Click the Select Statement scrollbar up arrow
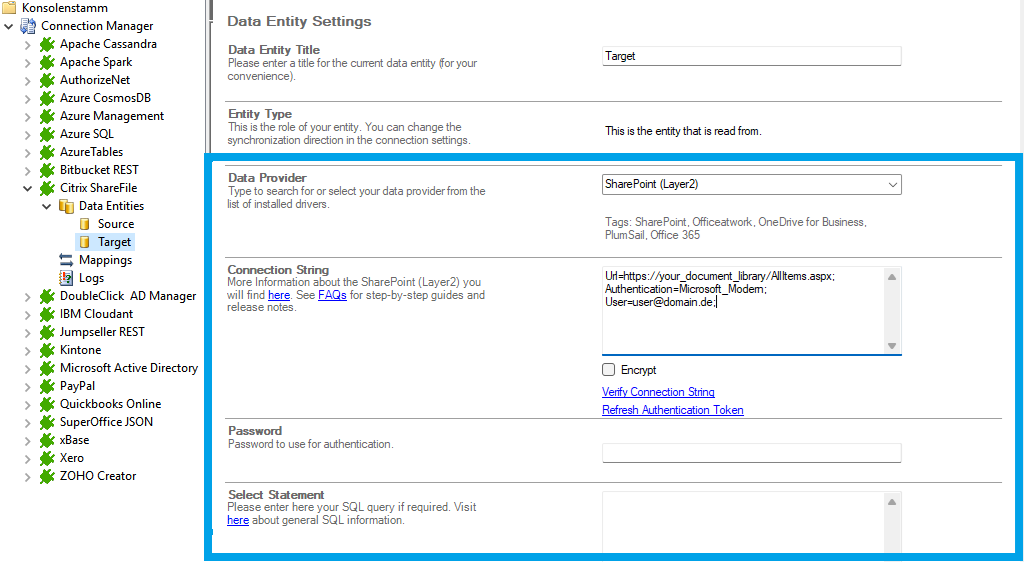Image resolution: width=1024 pixels, height=562 pixels. pyautogui.click(x=892, y=502)
